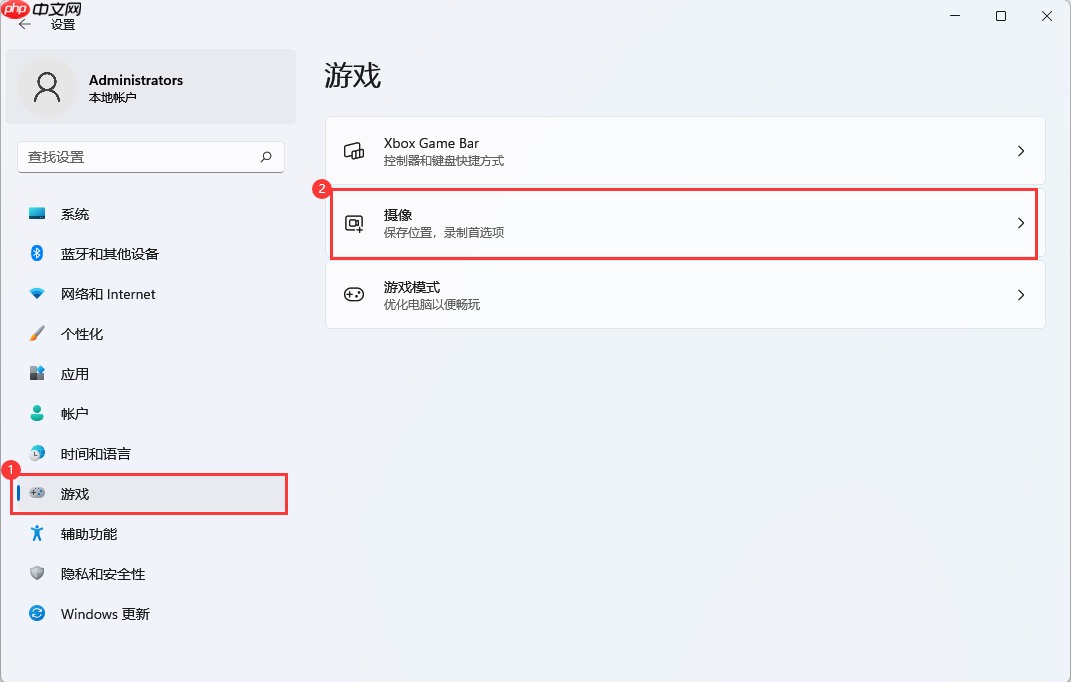The image size is (1071, 682).
Task: Expand the 游戏模式 row chevron
Action: [1020, 294]
